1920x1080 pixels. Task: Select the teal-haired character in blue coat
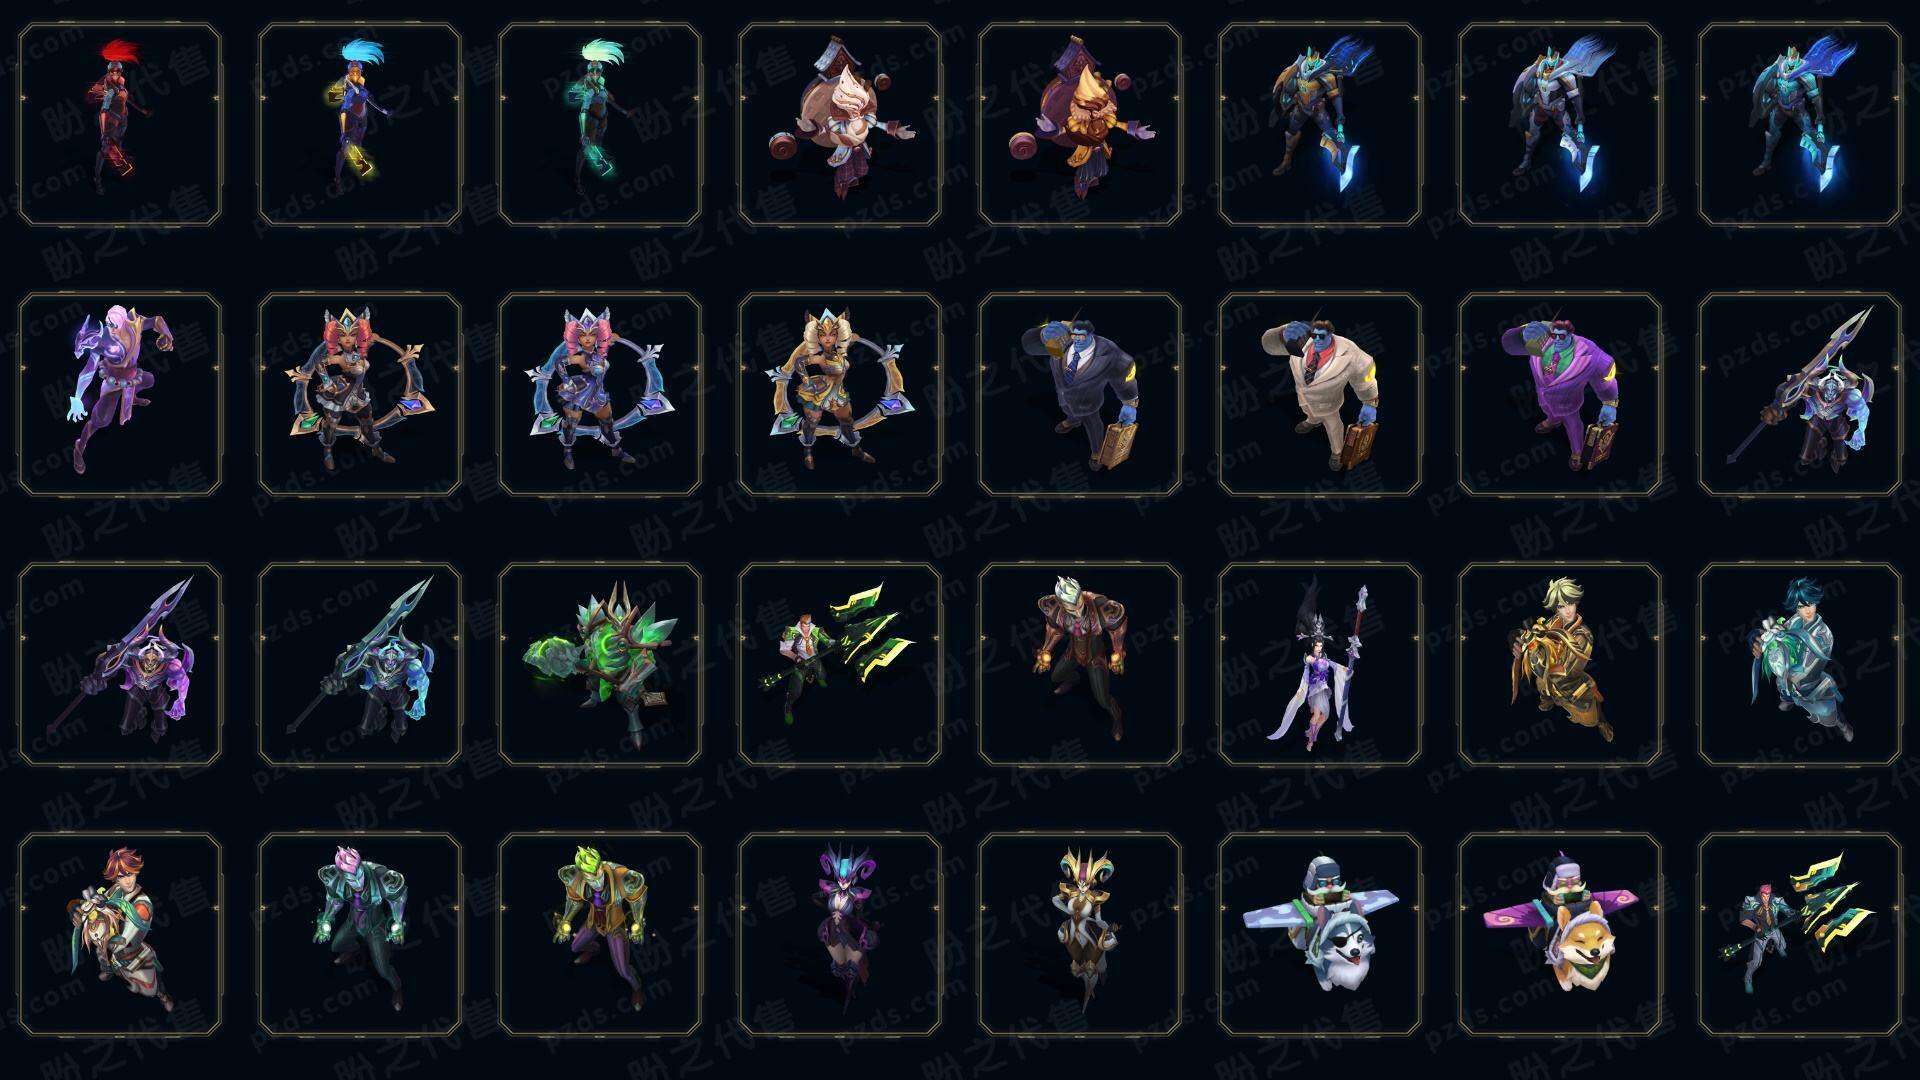(1800, 665)
